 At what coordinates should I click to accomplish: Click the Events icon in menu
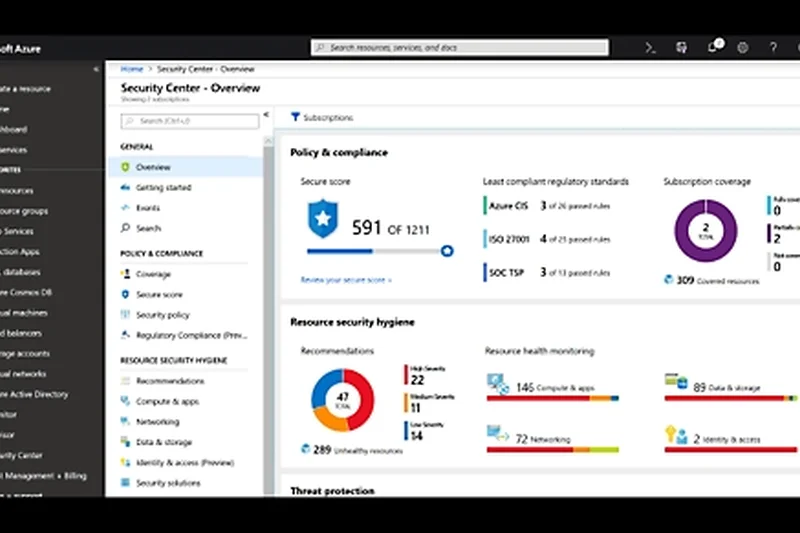[126, 208]
